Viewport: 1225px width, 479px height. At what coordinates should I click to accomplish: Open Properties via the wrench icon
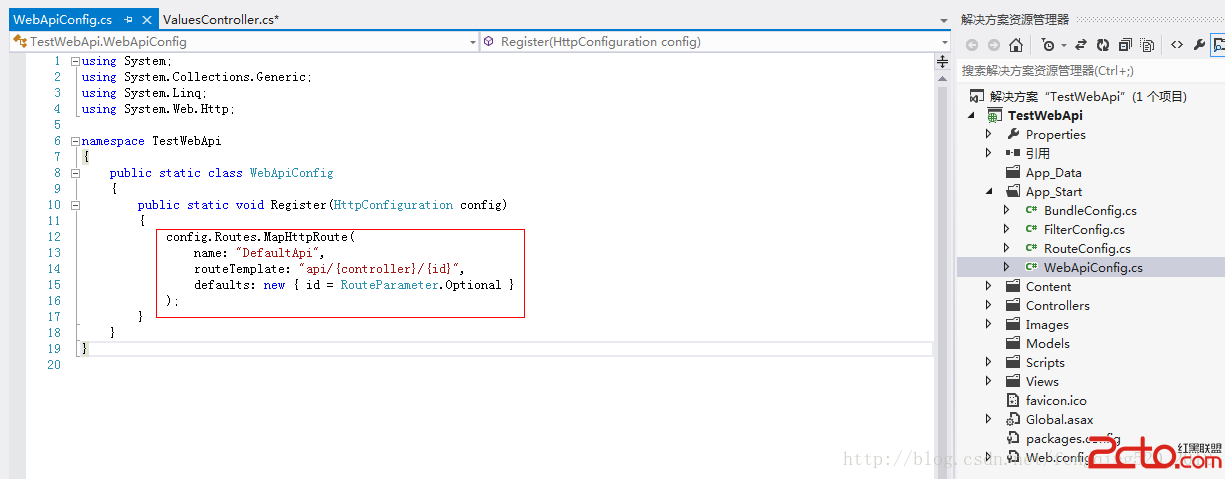[x=1199, y=45]
